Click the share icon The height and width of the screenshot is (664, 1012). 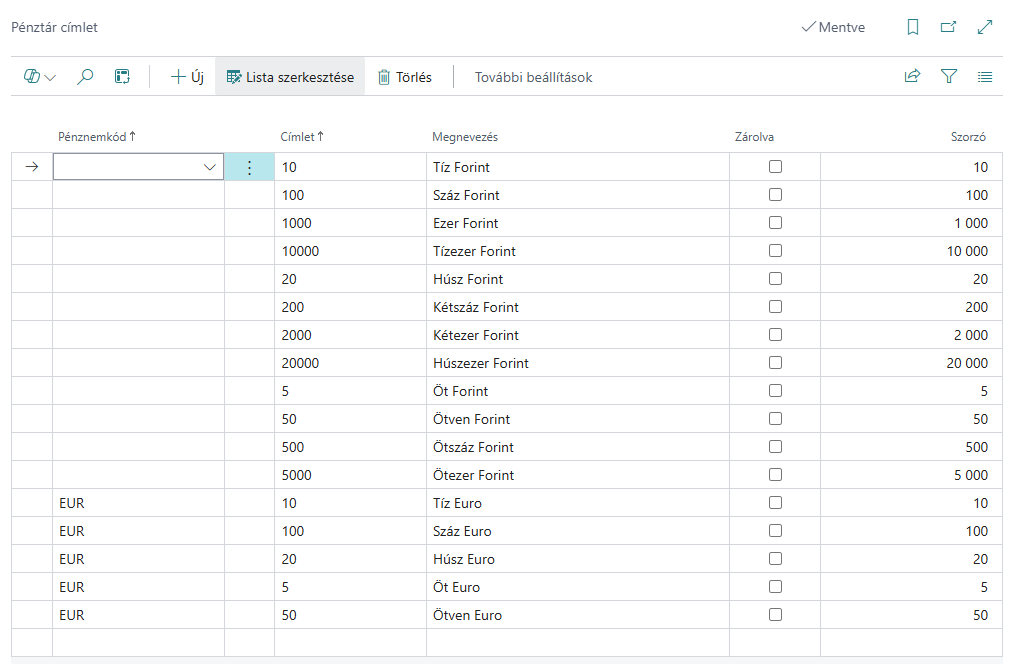coord(912,77)
